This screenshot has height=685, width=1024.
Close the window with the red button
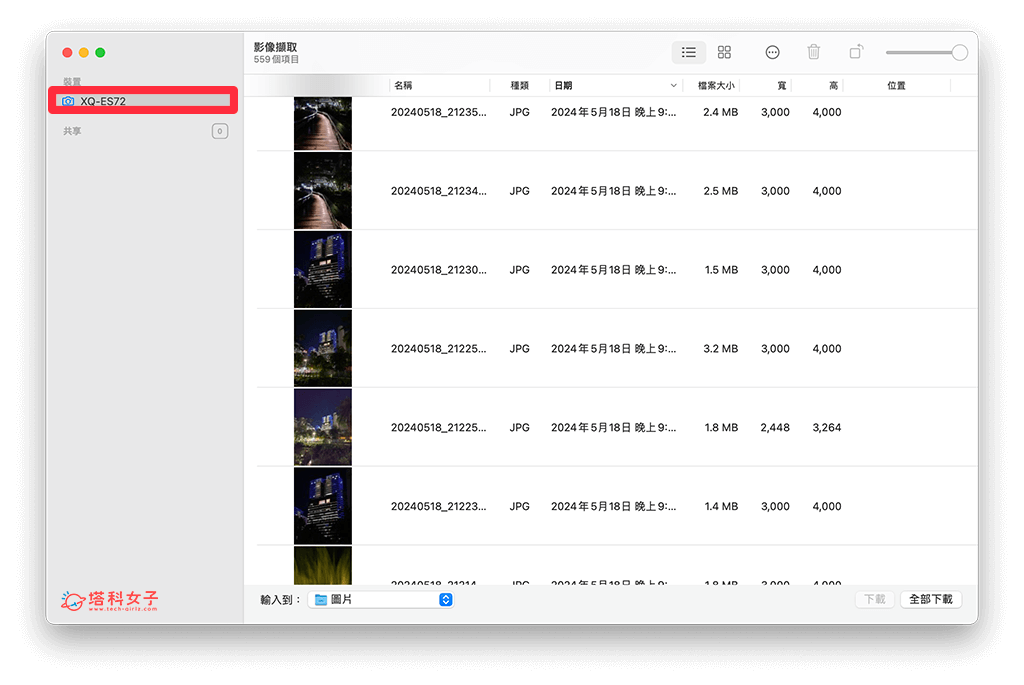pyautogui.click(x=67, y=52)
